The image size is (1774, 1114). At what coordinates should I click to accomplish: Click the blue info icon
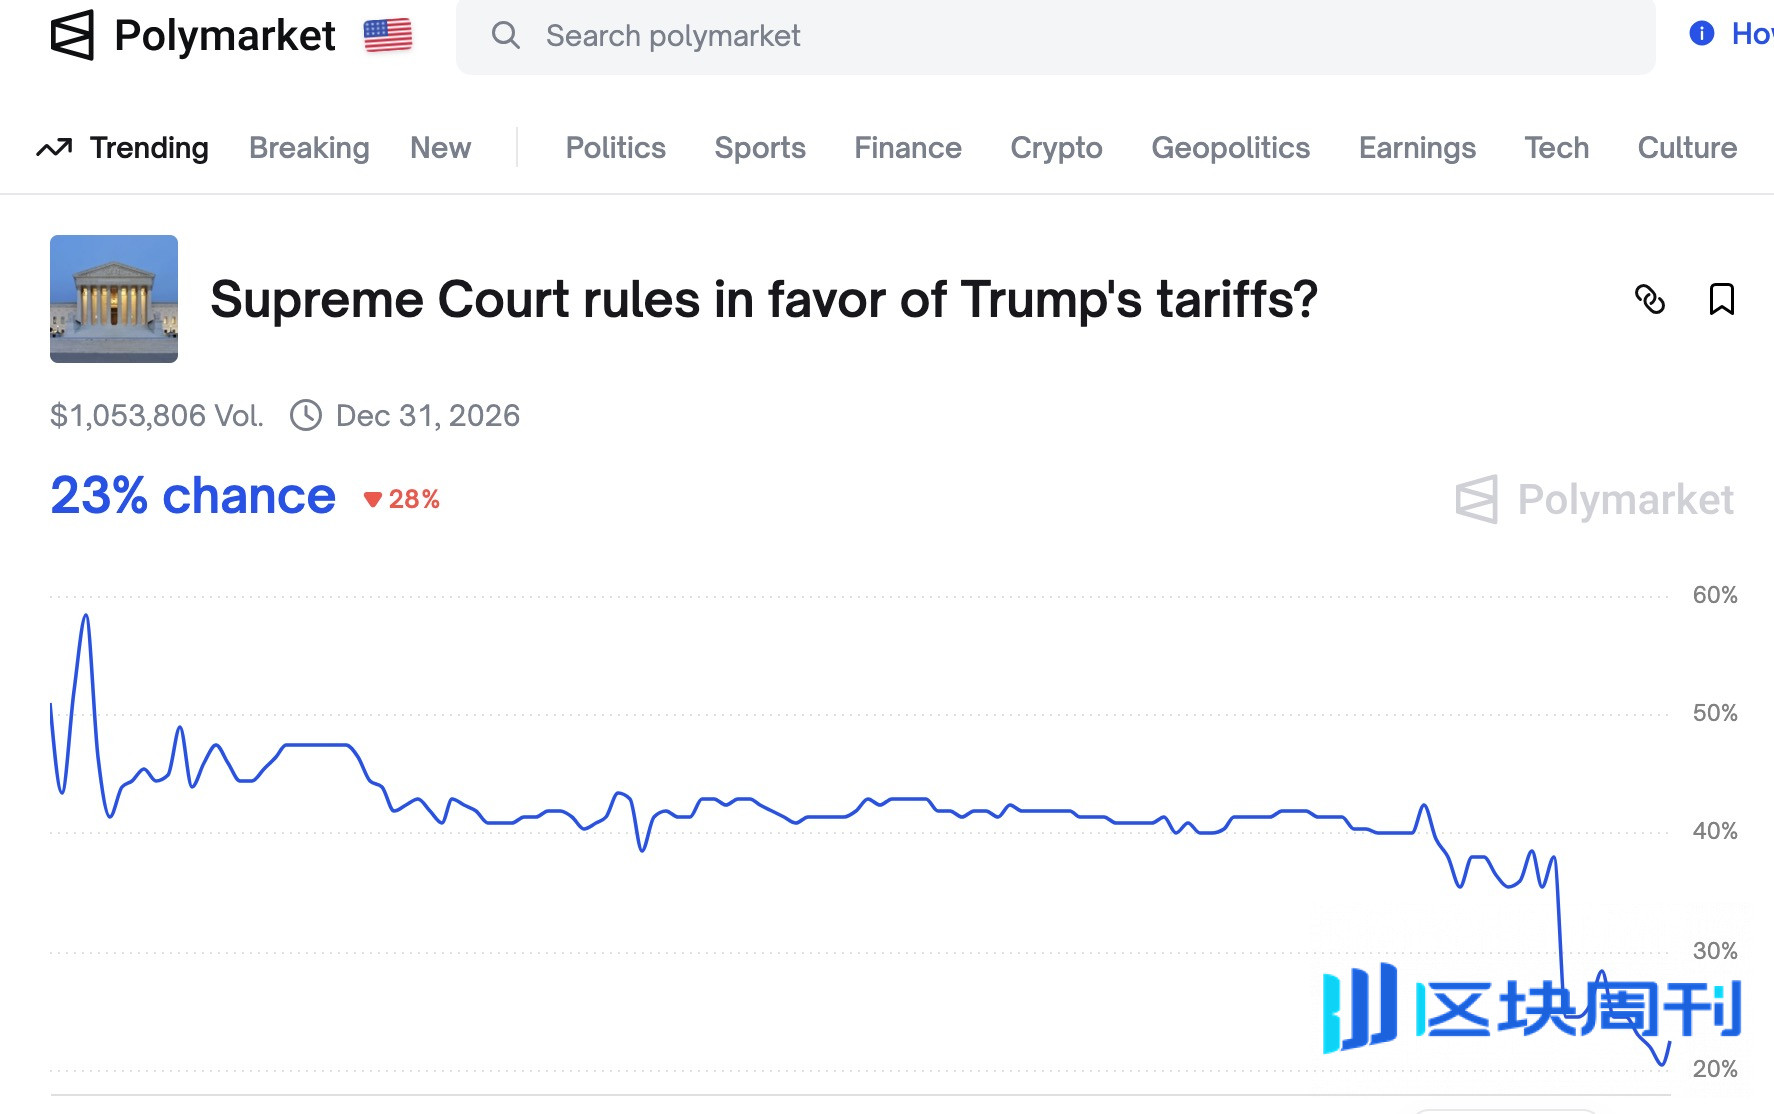(x=1701, y=34)
